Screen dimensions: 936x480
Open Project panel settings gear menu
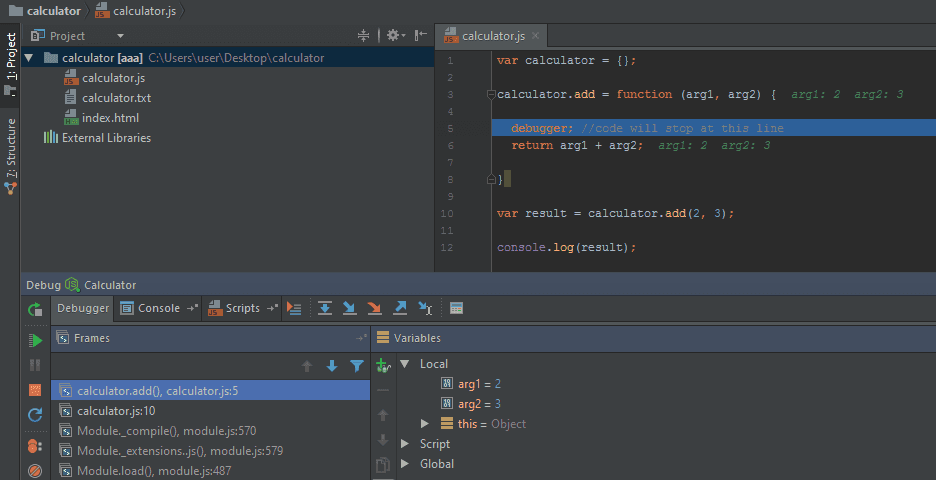(x=396, y=36)
